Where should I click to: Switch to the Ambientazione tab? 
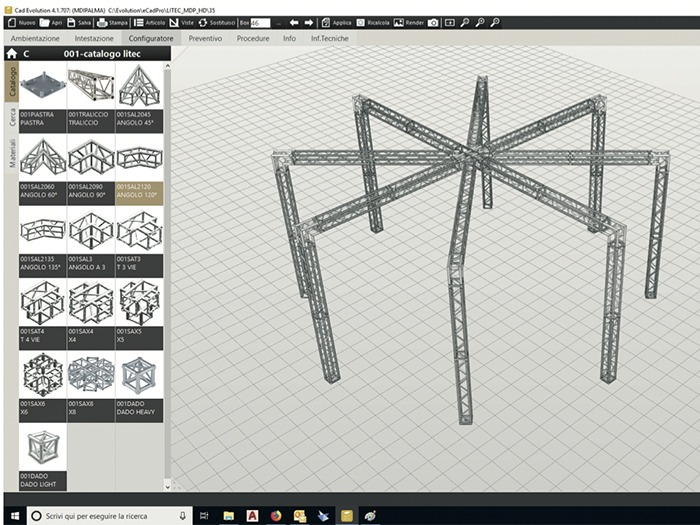pos(34,38)
